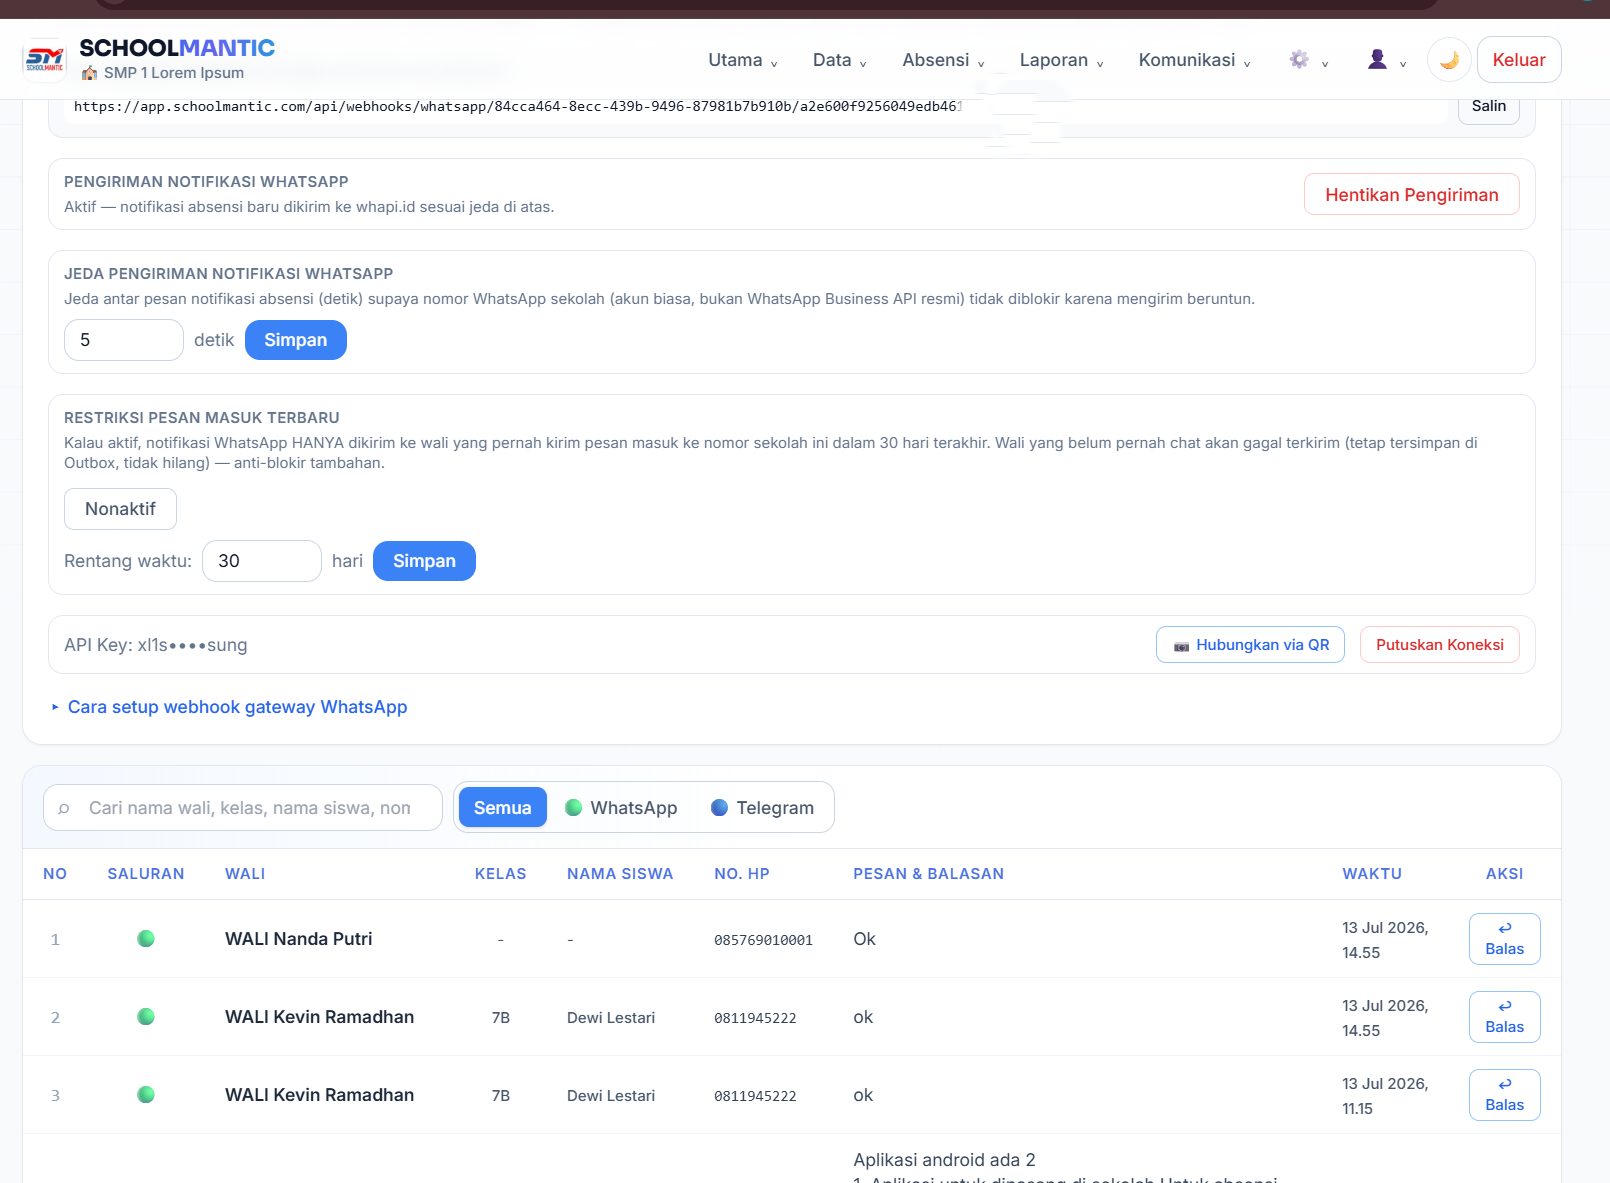The image size is (1610, 1183).
Task: Click green WhatsApp status dot for Nanda Putri
Action: [146, 938]
